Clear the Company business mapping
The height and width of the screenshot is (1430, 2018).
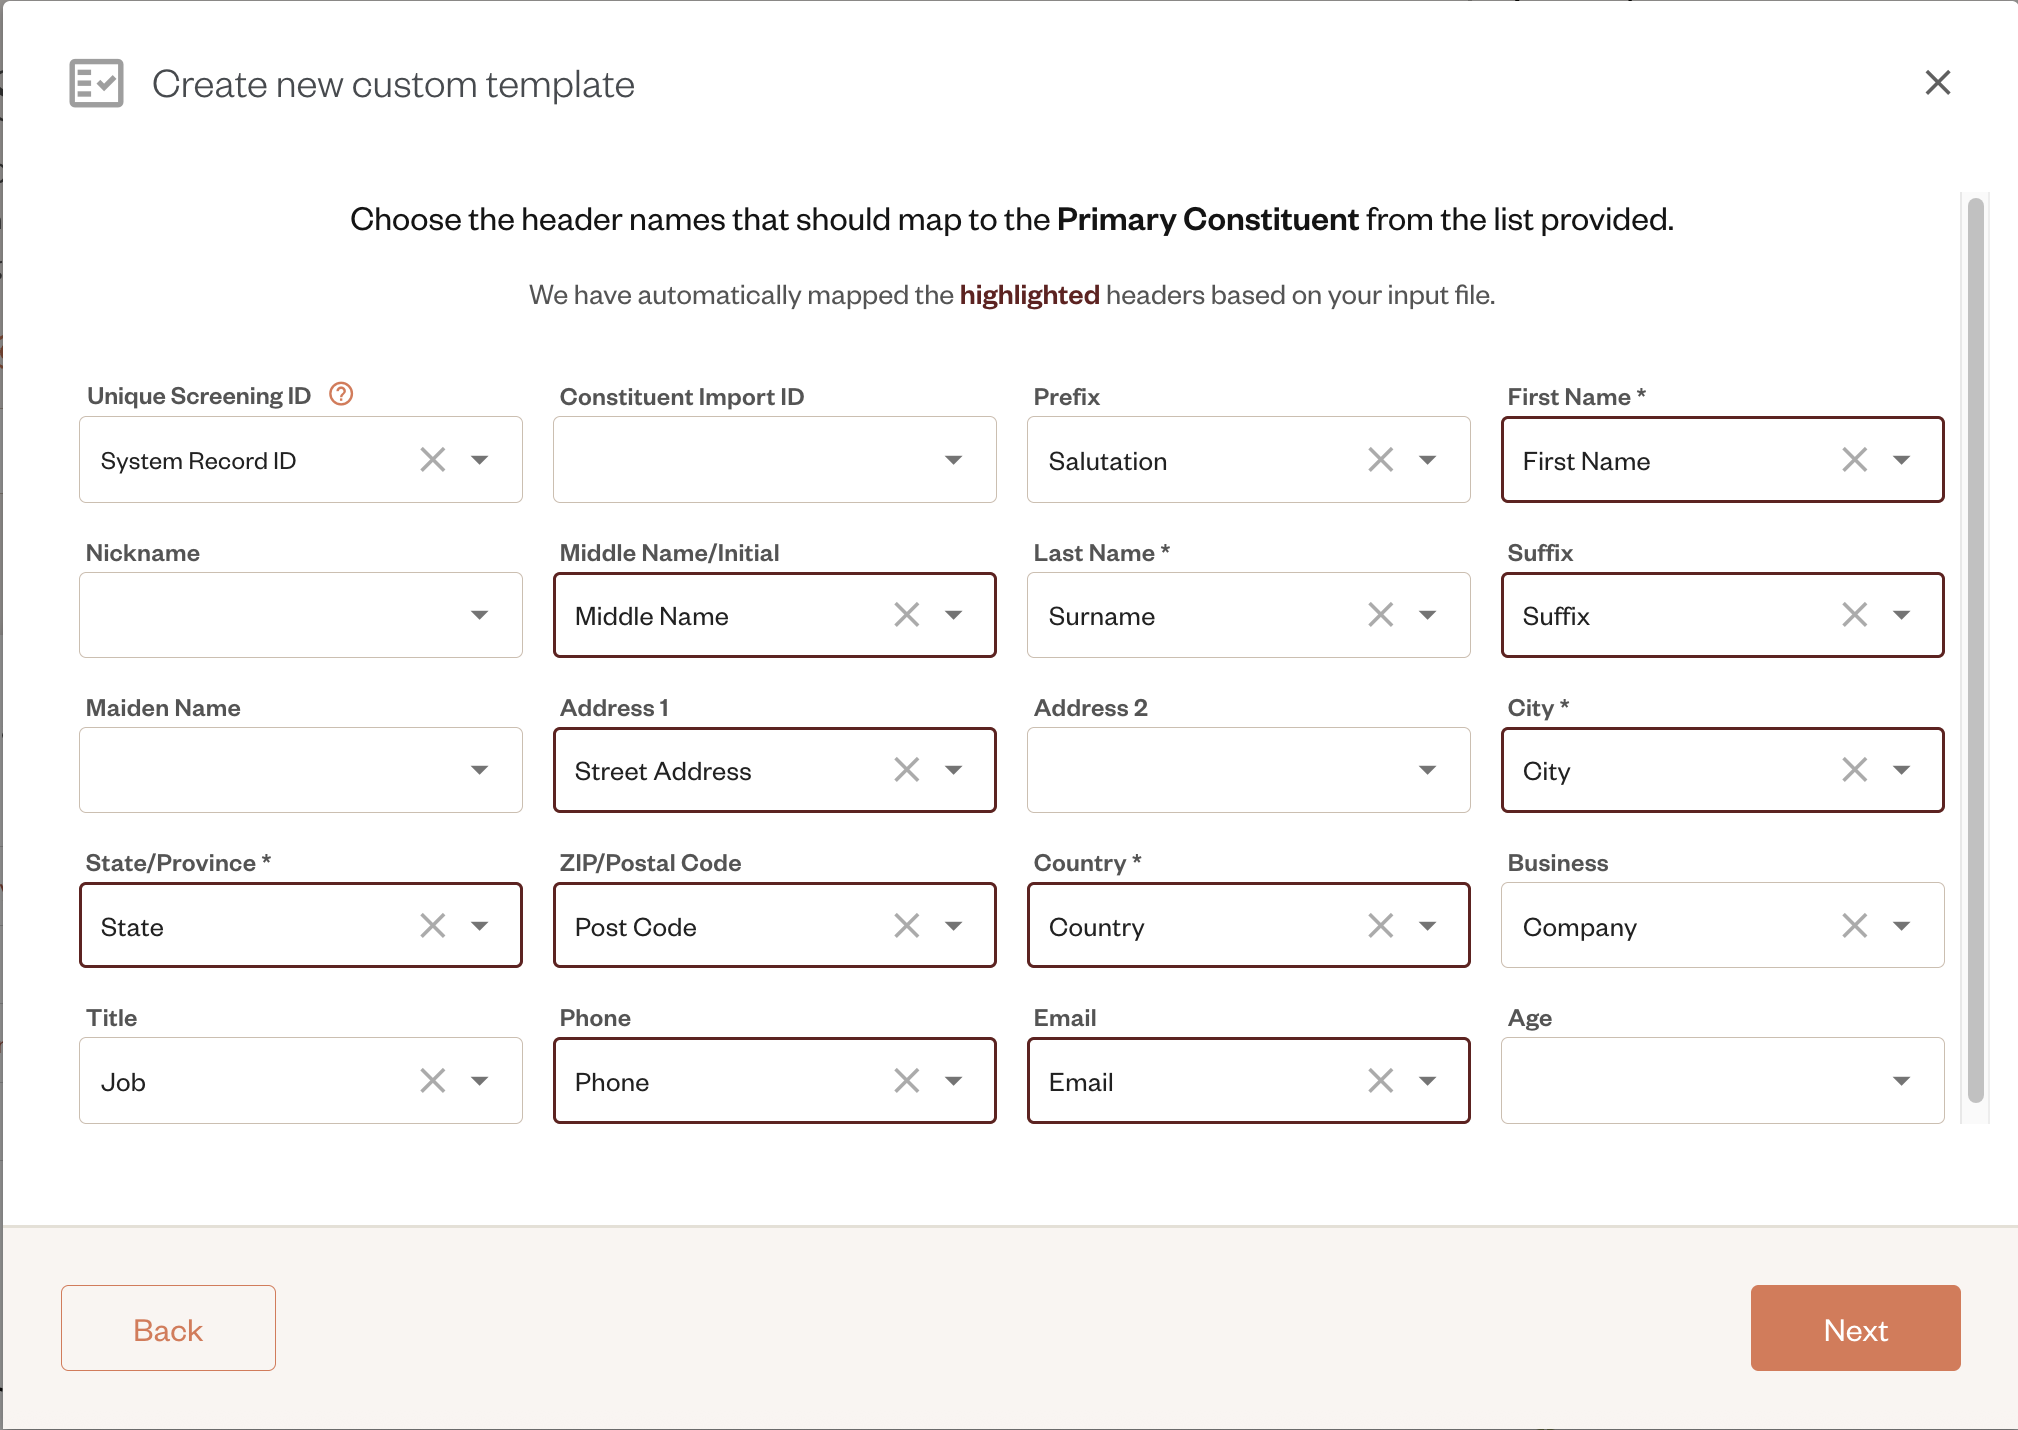pos(1855,926)
